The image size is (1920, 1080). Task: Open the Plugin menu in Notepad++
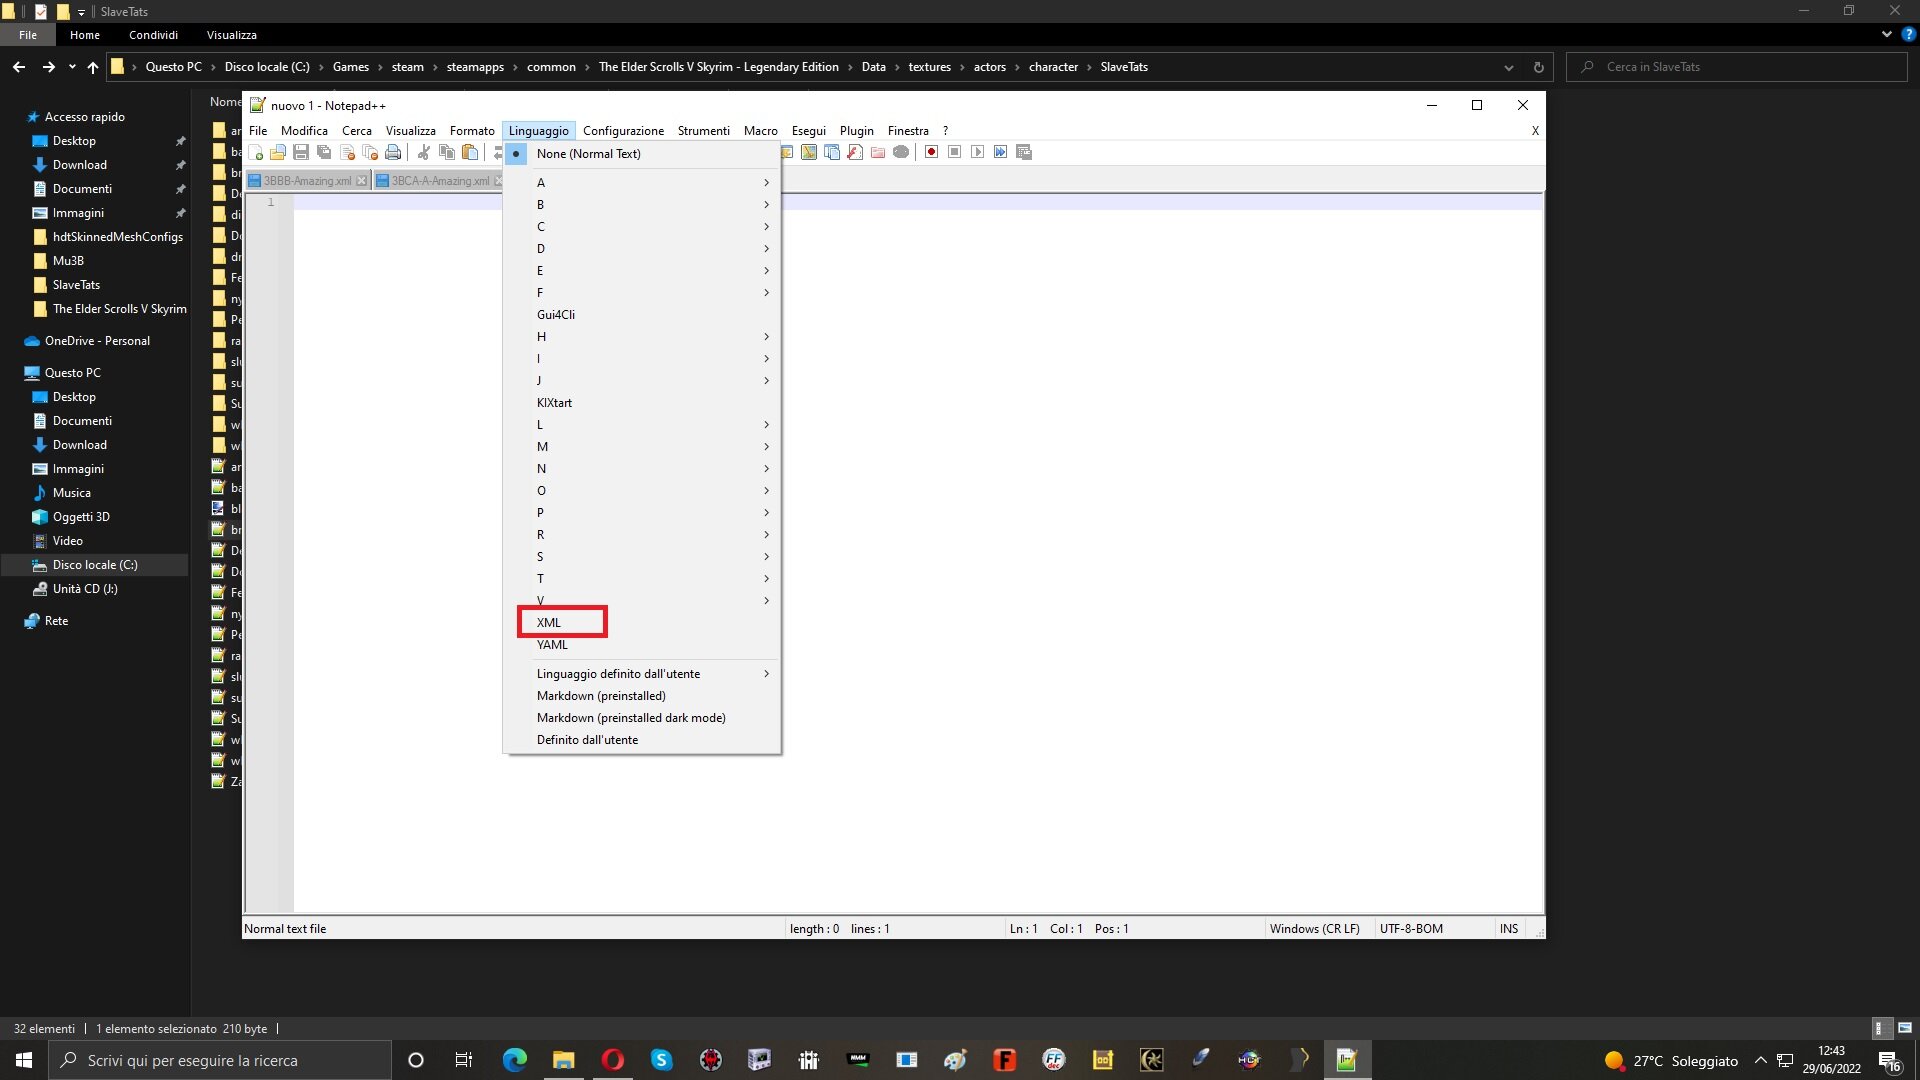click(x=856, y=131)
